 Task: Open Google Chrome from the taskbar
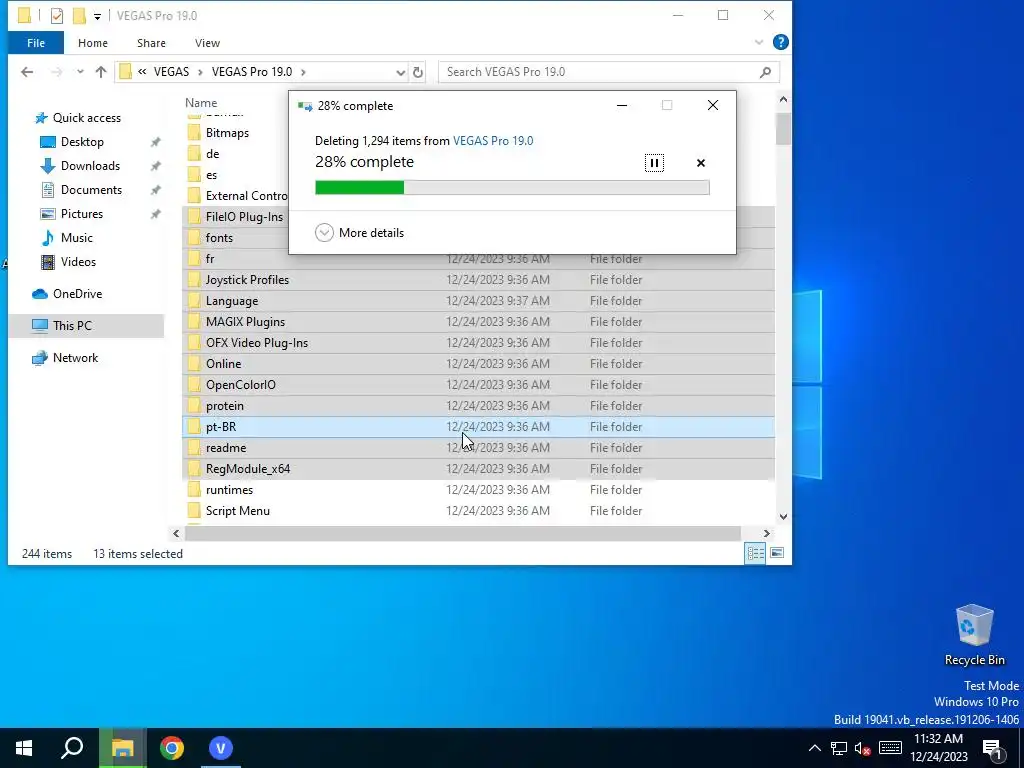(172, 748)
